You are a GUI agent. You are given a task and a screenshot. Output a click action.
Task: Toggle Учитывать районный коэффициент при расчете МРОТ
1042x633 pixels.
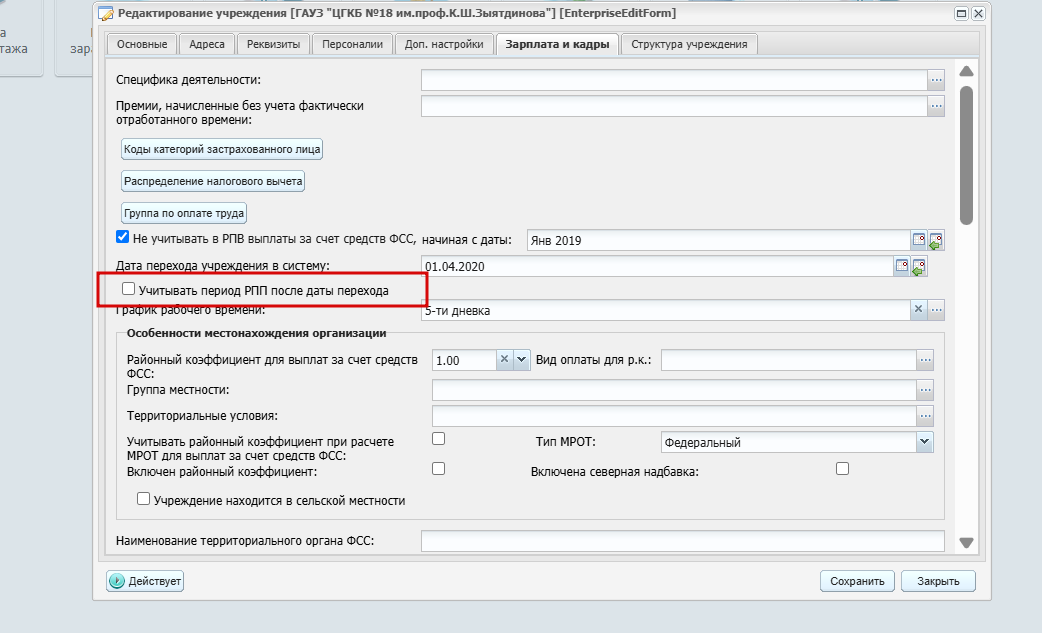(x=439, y=438)
